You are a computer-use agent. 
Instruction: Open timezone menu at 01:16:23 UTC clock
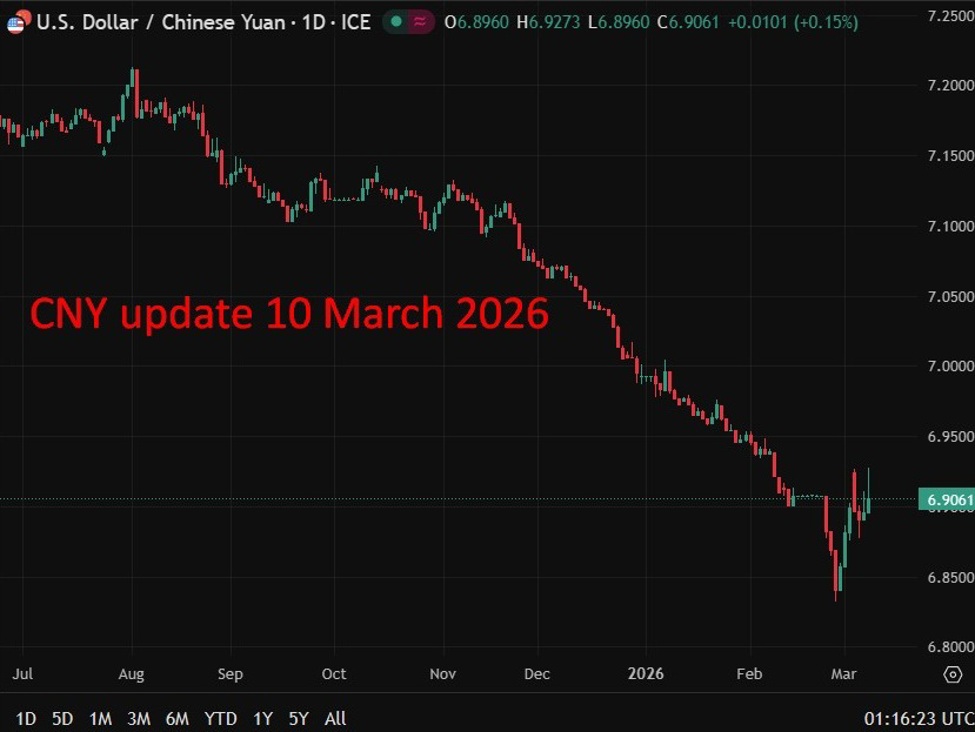(x=917, y=718)
